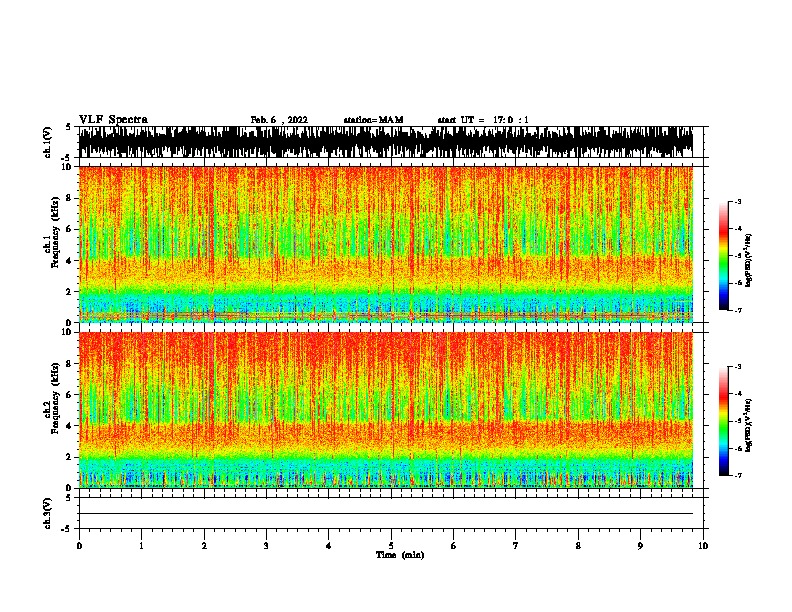Screen dimensions: 792x612
Task: Click the time axis tick label '8'
Action: [578, 546]
